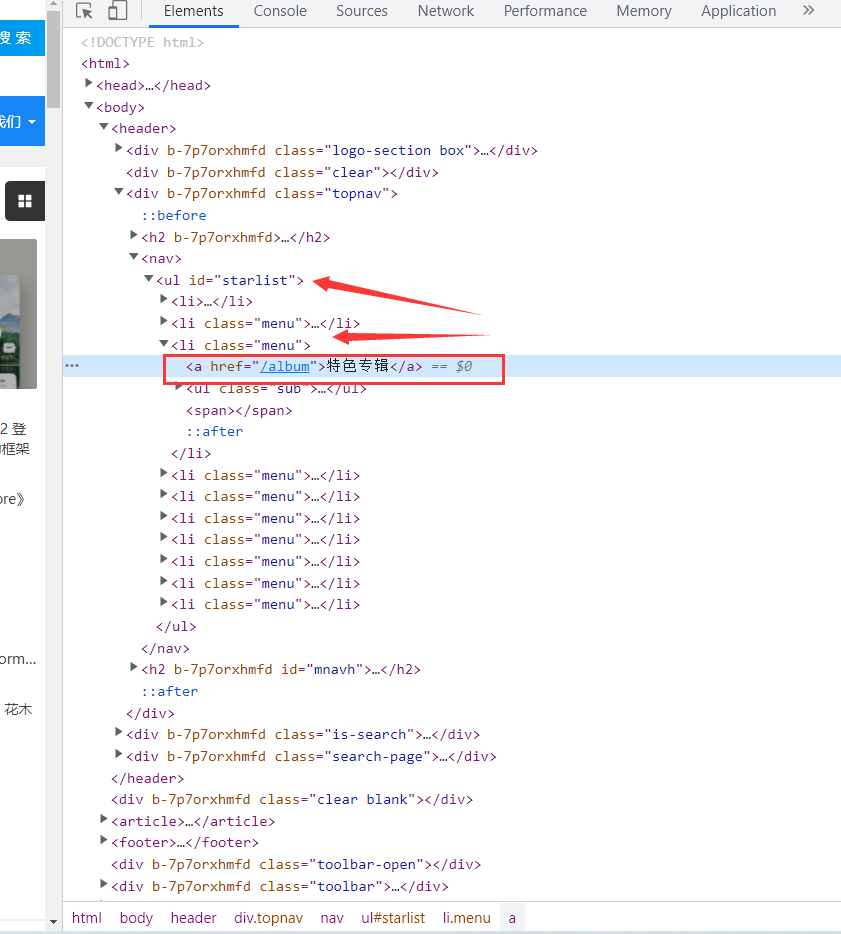Select ul#starlist in the breadcrumb
This screenshot has width=841, height=934.
tap(393, 918)
